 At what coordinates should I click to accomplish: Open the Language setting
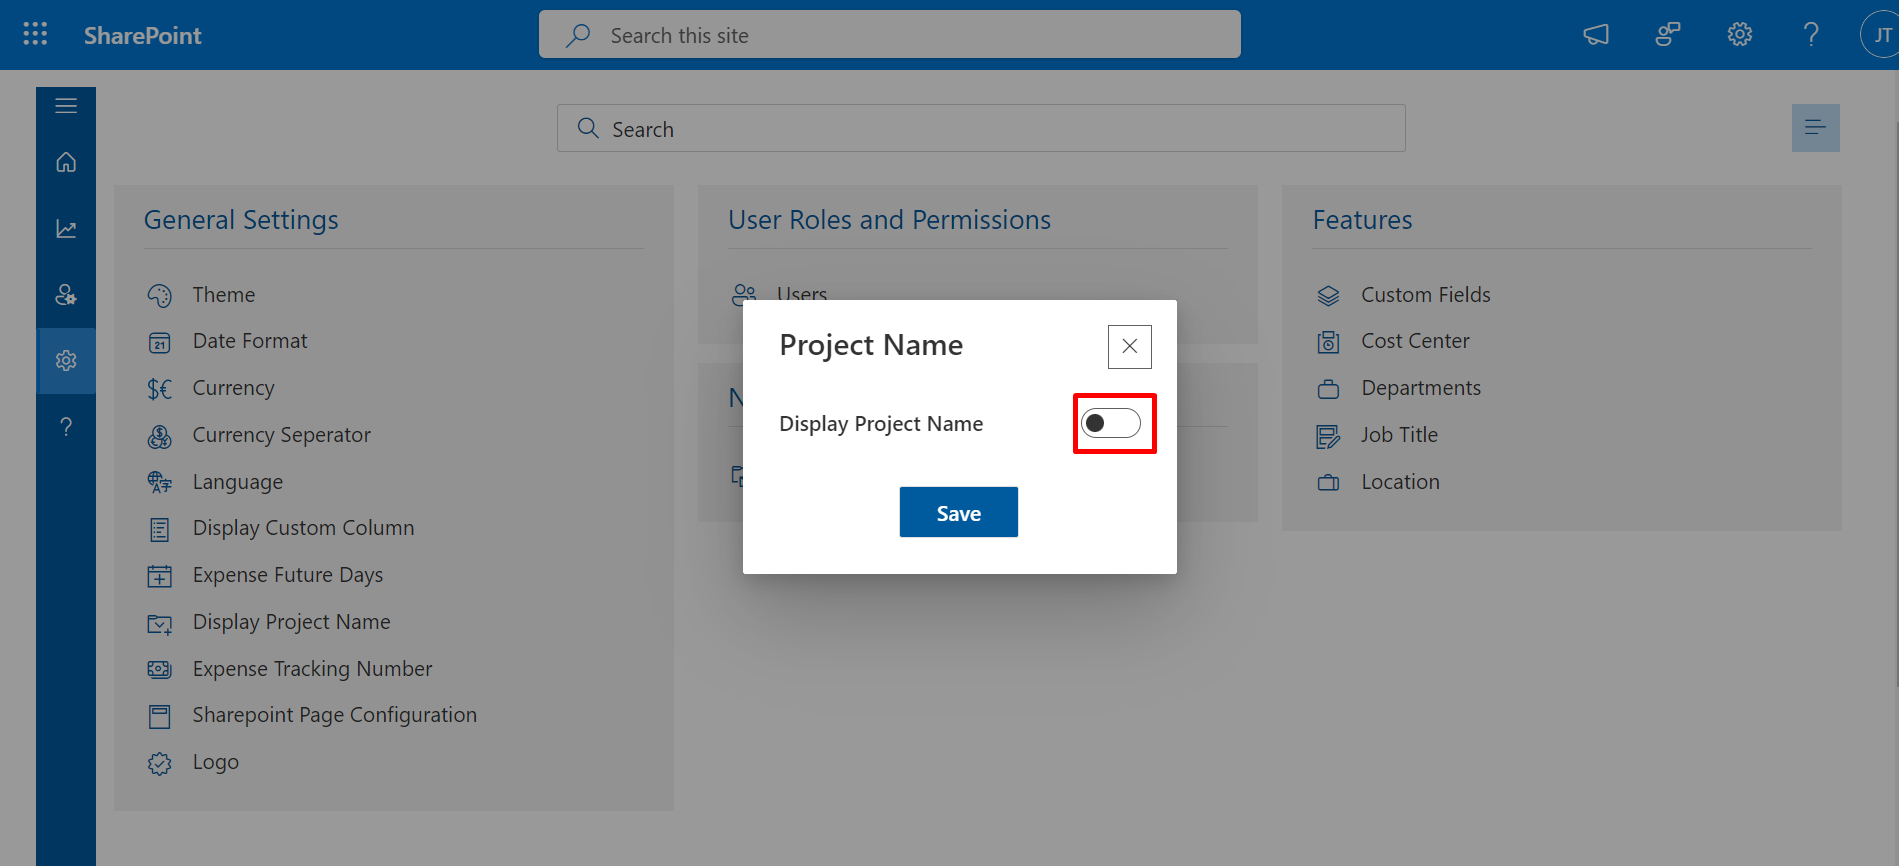pos(238,482)
